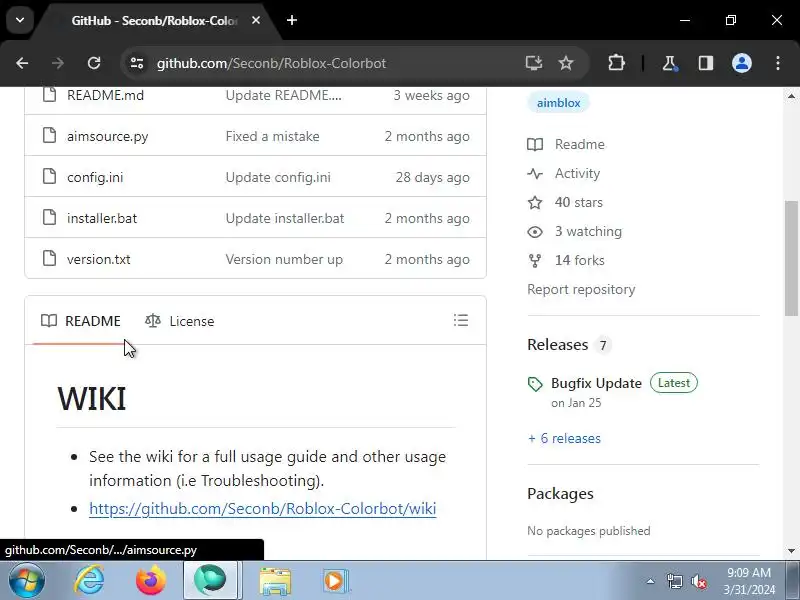This screenshot has height=600, width=800.
Task: Click the muted volume tray icon
Action: [699, 581]
